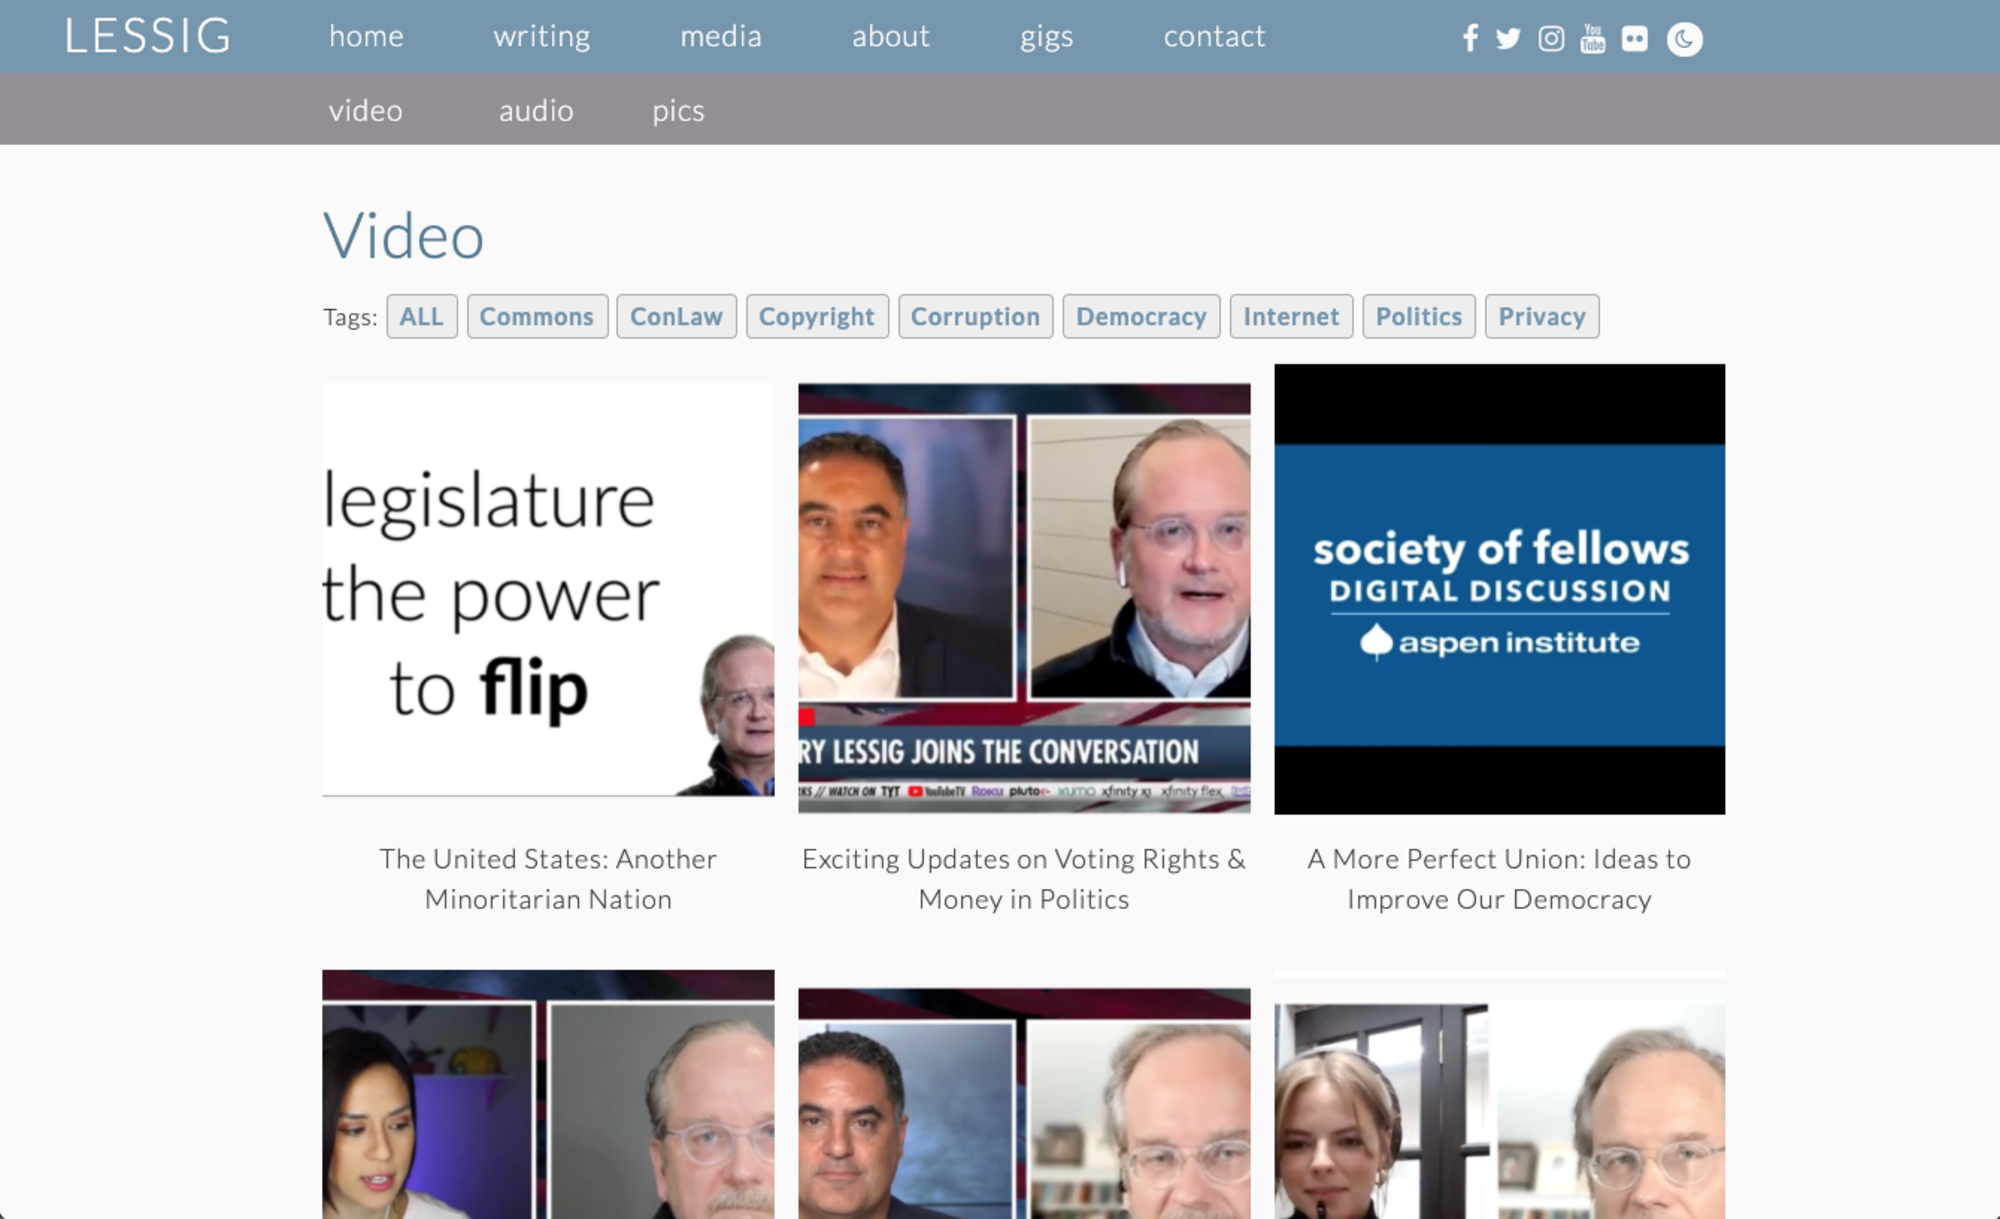
Task: Expand the pics media section
Action: [677, 110]
